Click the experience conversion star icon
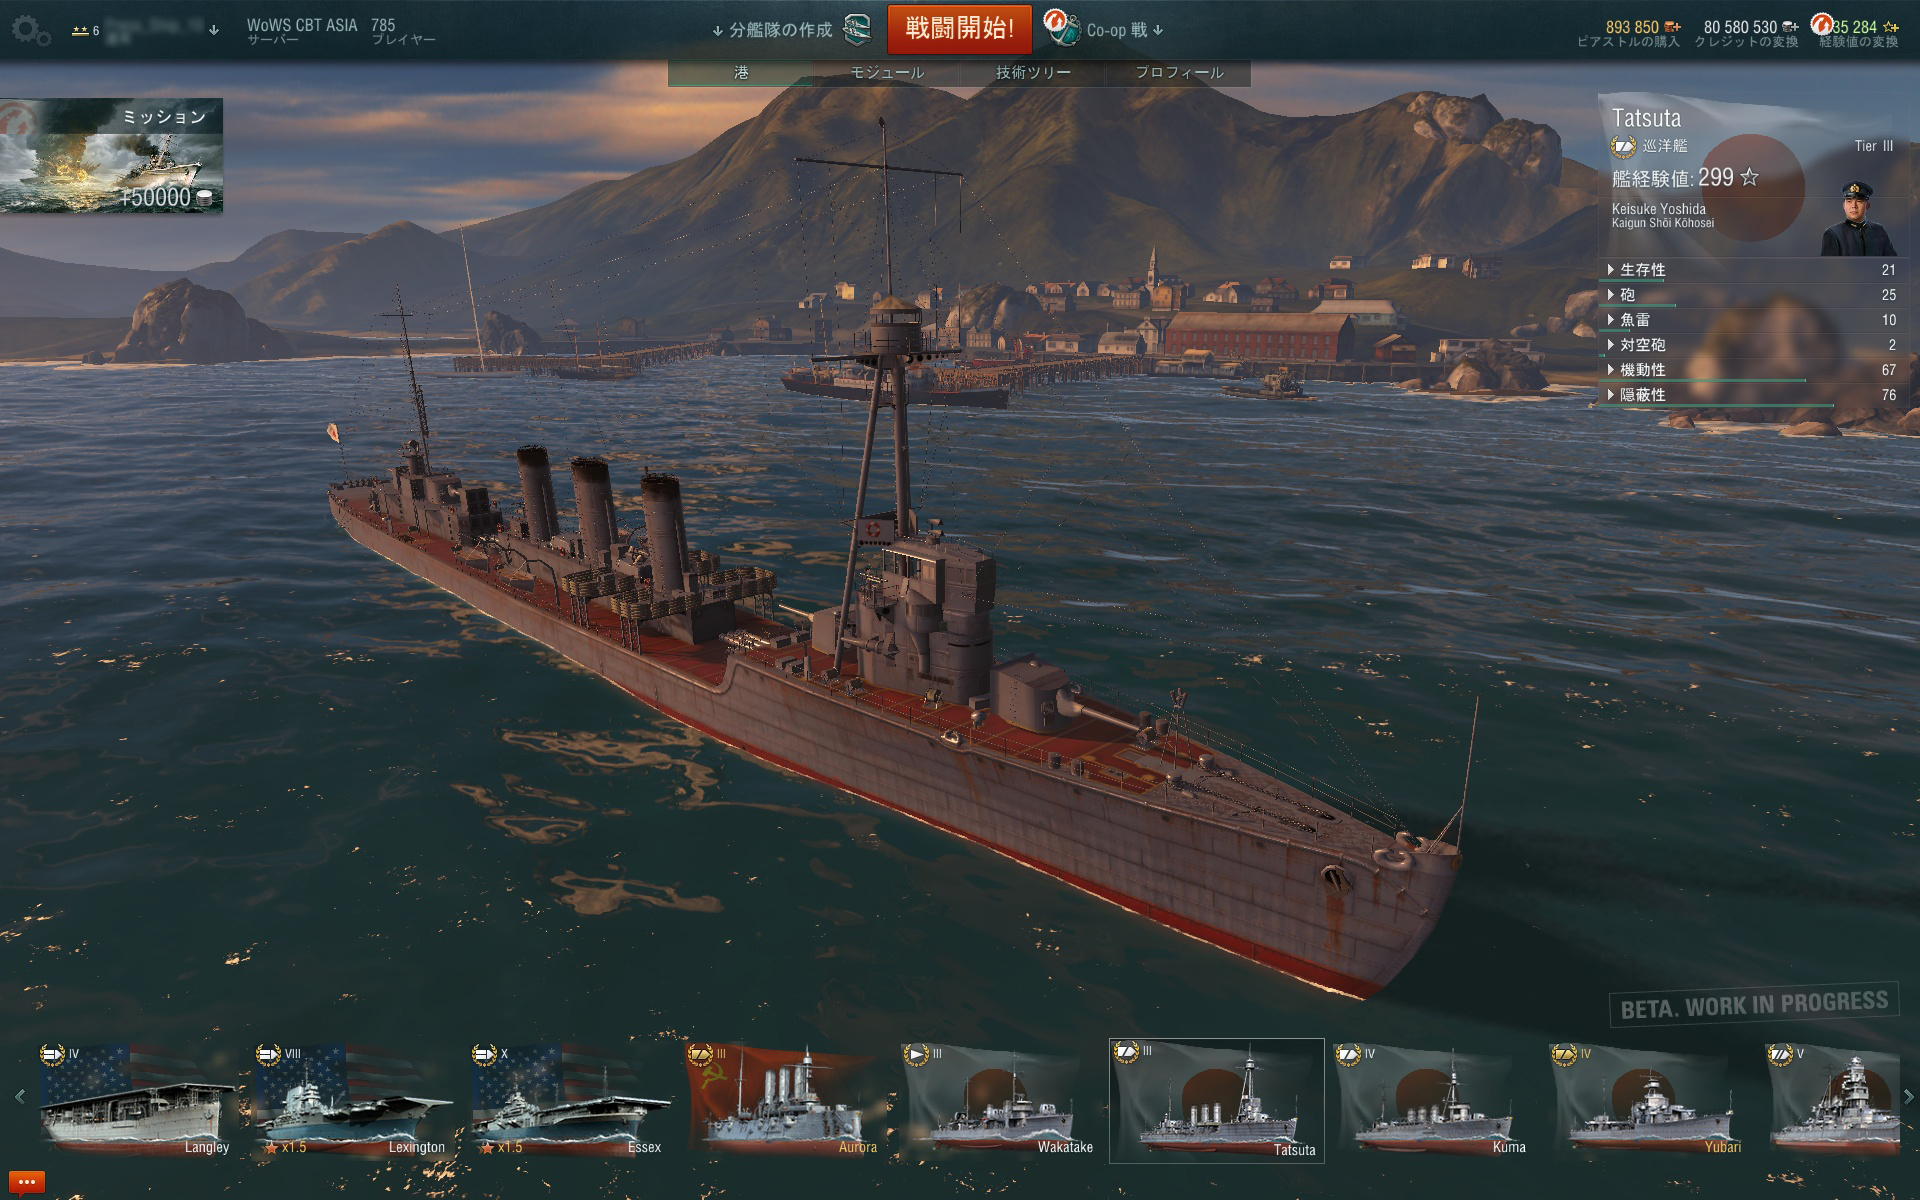The width and height of the screenshot is (1920, 1200). pyautogui.click(x=1890, y=27)
